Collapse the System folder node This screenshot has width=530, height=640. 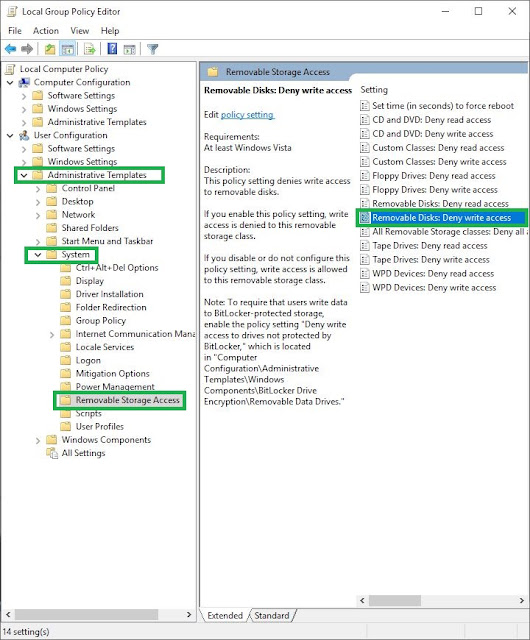pyautogui.click(x=38, y=255)
